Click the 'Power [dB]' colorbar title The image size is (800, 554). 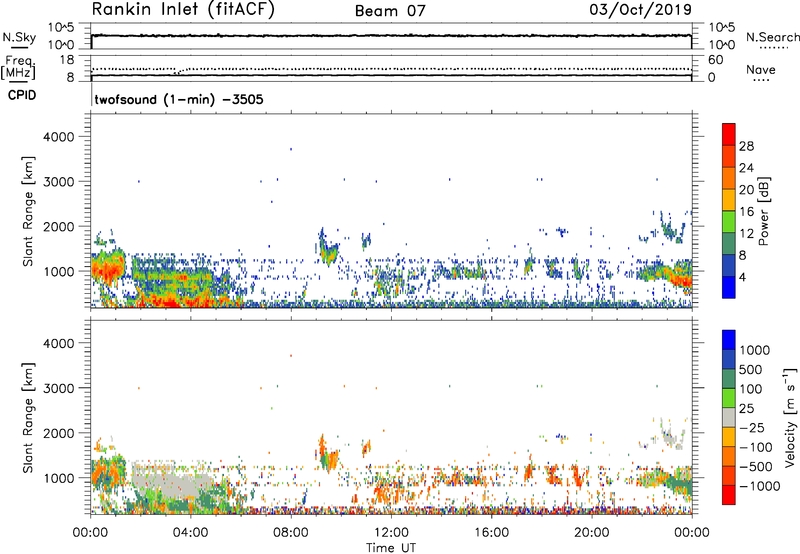point(764,211)
